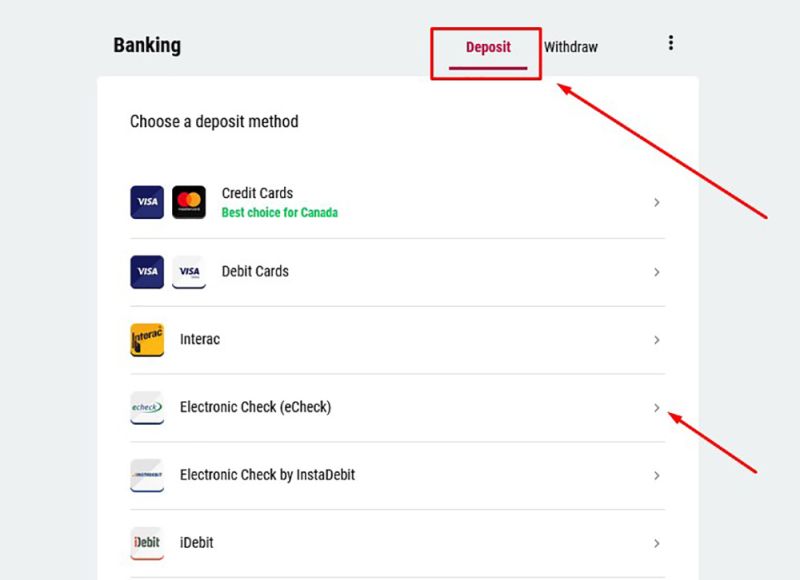The width and height of the screenshot is (800, 580).
Task: Switch to the Withdraw tab
Action: tap(571, 47)
